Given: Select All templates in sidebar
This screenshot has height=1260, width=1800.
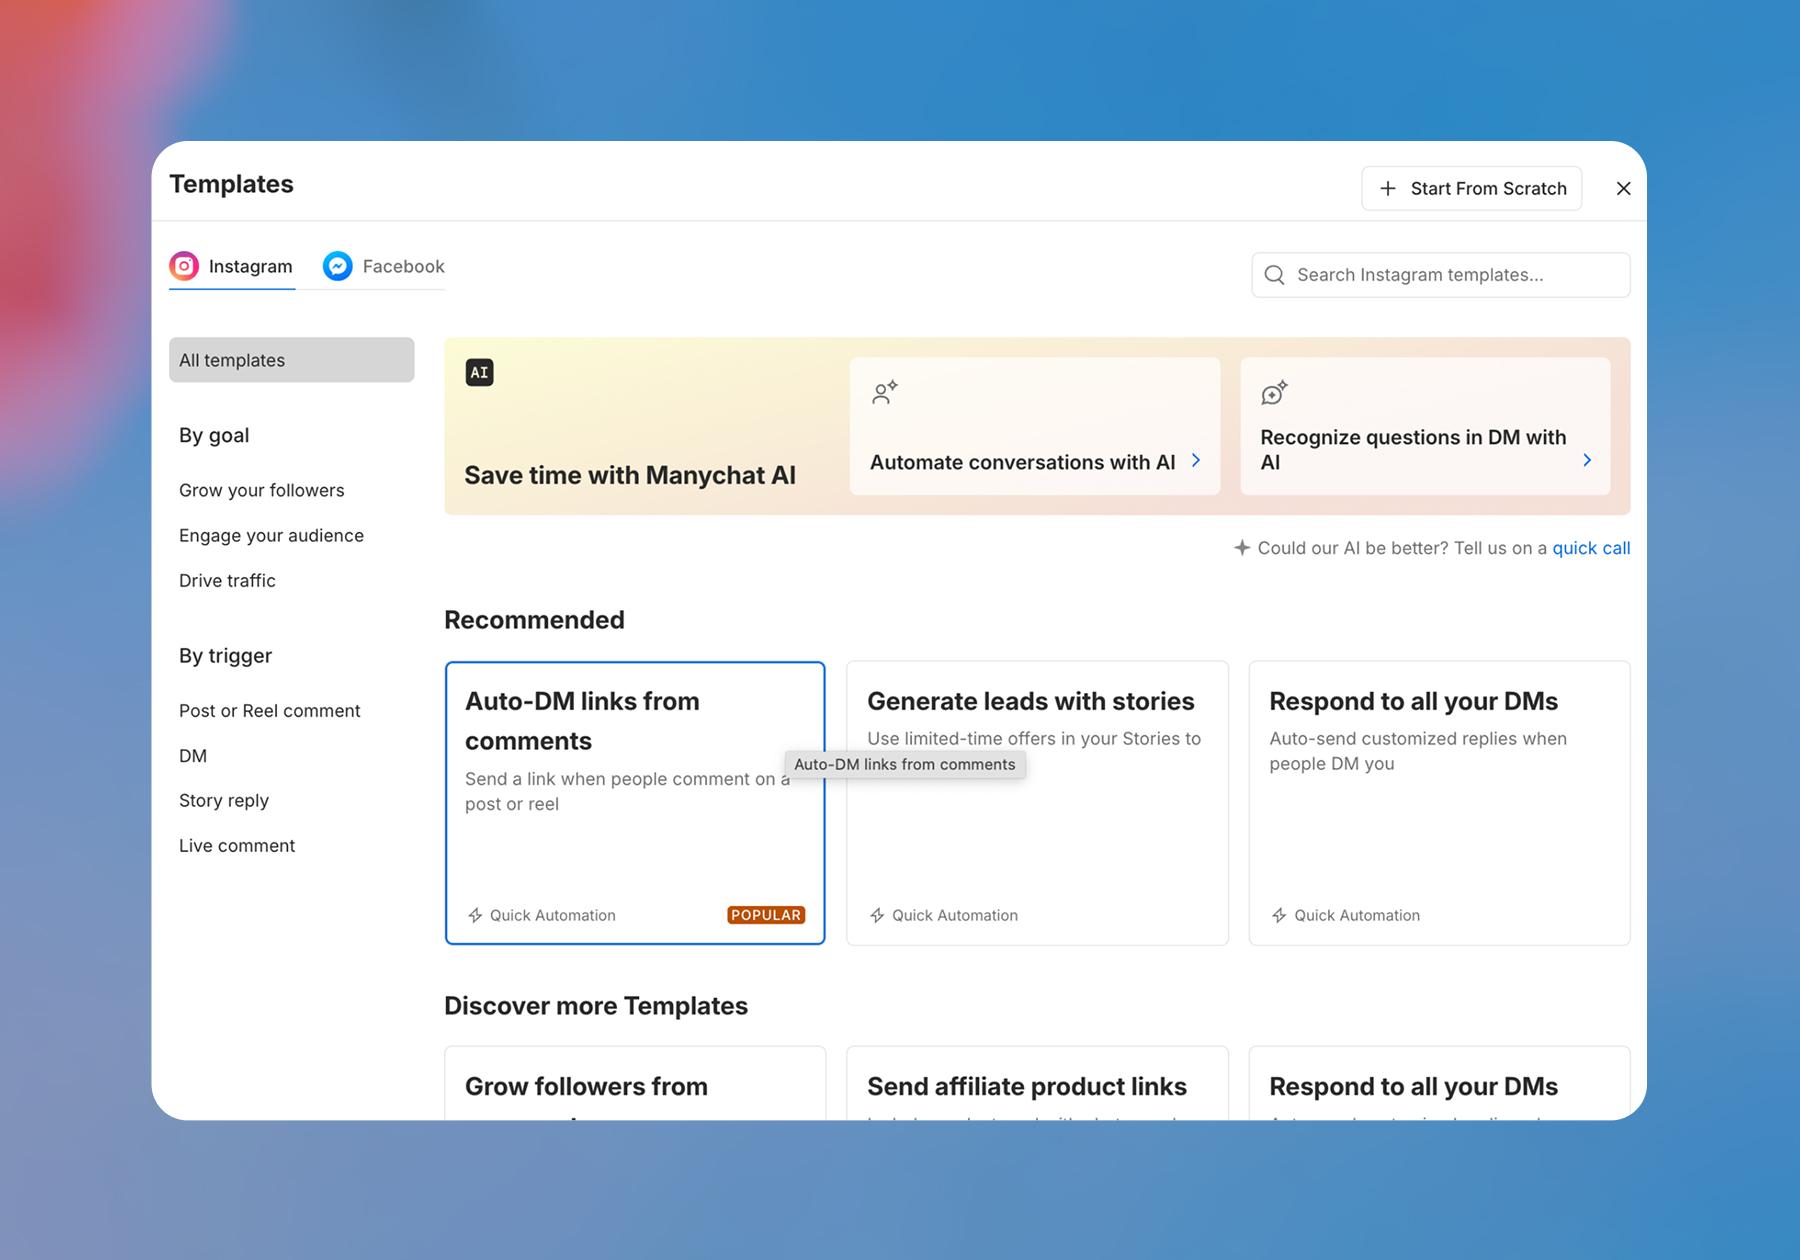Looking at the screenshot, I should tap(292, 360).
